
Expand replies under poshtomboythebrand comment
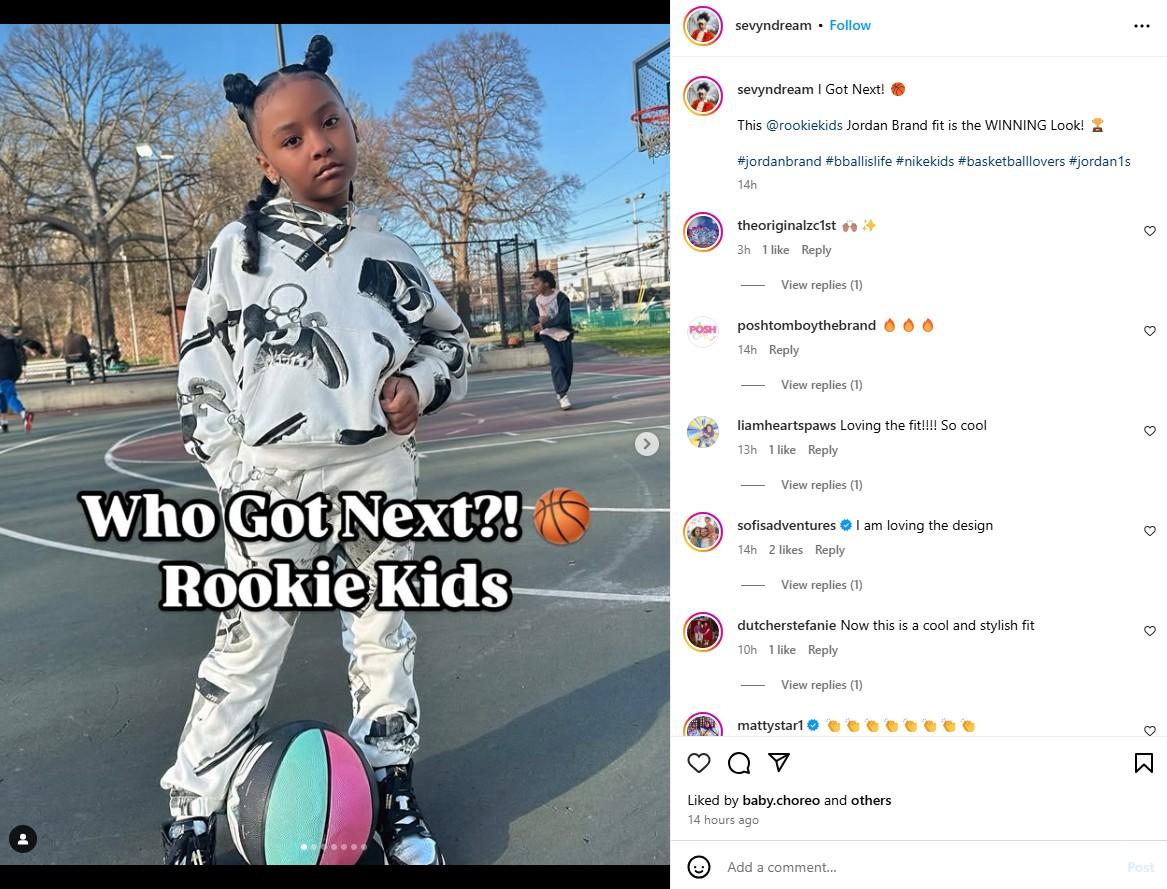click(821, 385)
